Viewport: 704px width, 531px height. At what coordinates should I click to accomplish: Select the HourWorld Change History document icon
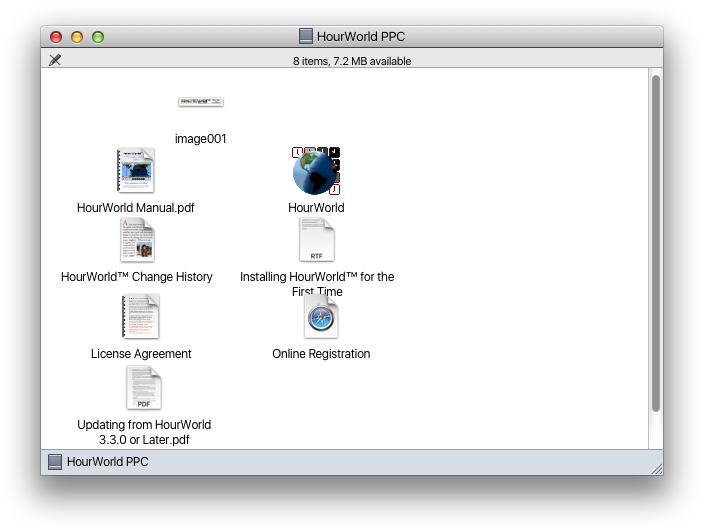(137, 240)
